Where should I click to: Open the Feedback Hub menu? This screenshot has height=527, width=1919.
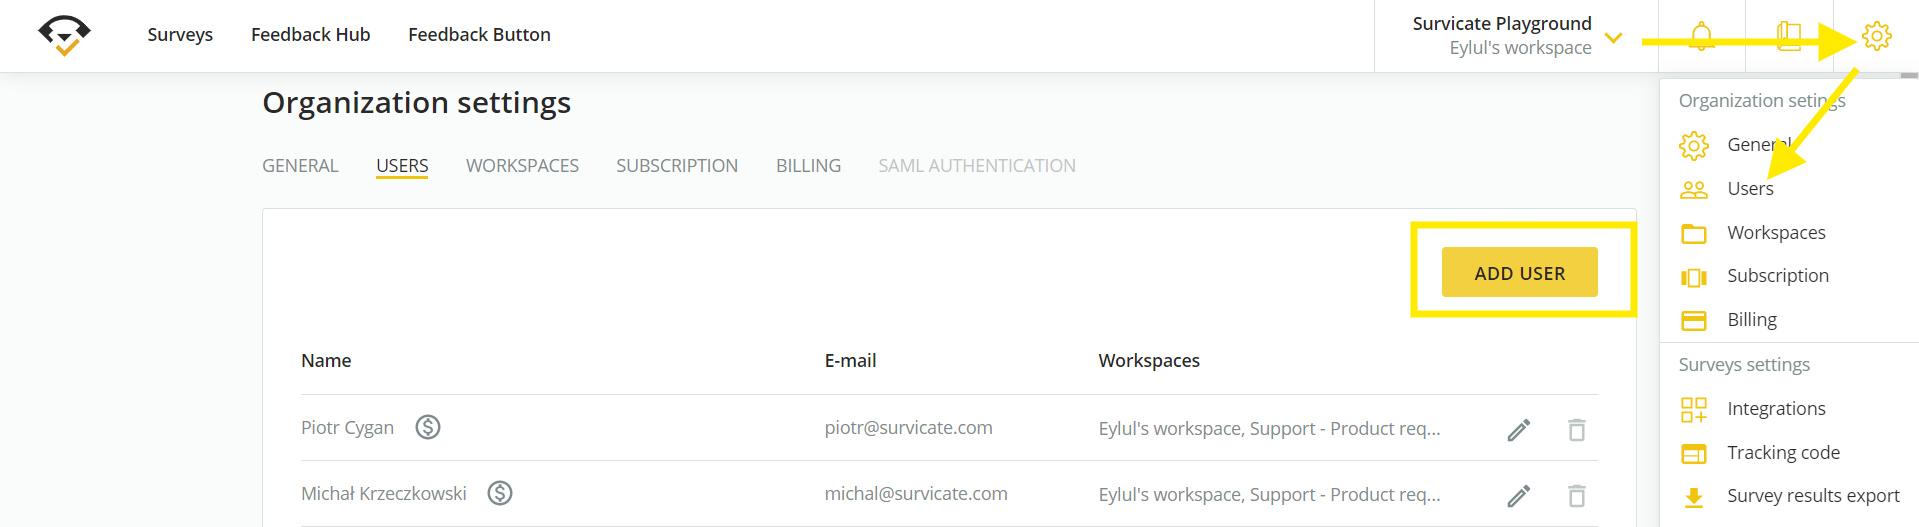(310, 35)
